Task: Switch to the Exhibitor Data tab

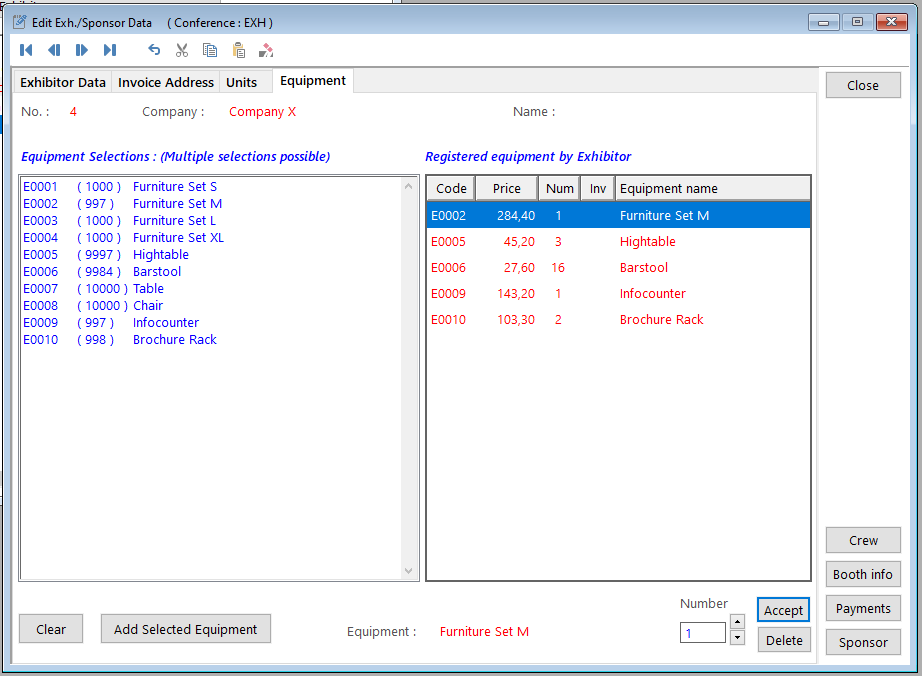Action: [63, 82]
